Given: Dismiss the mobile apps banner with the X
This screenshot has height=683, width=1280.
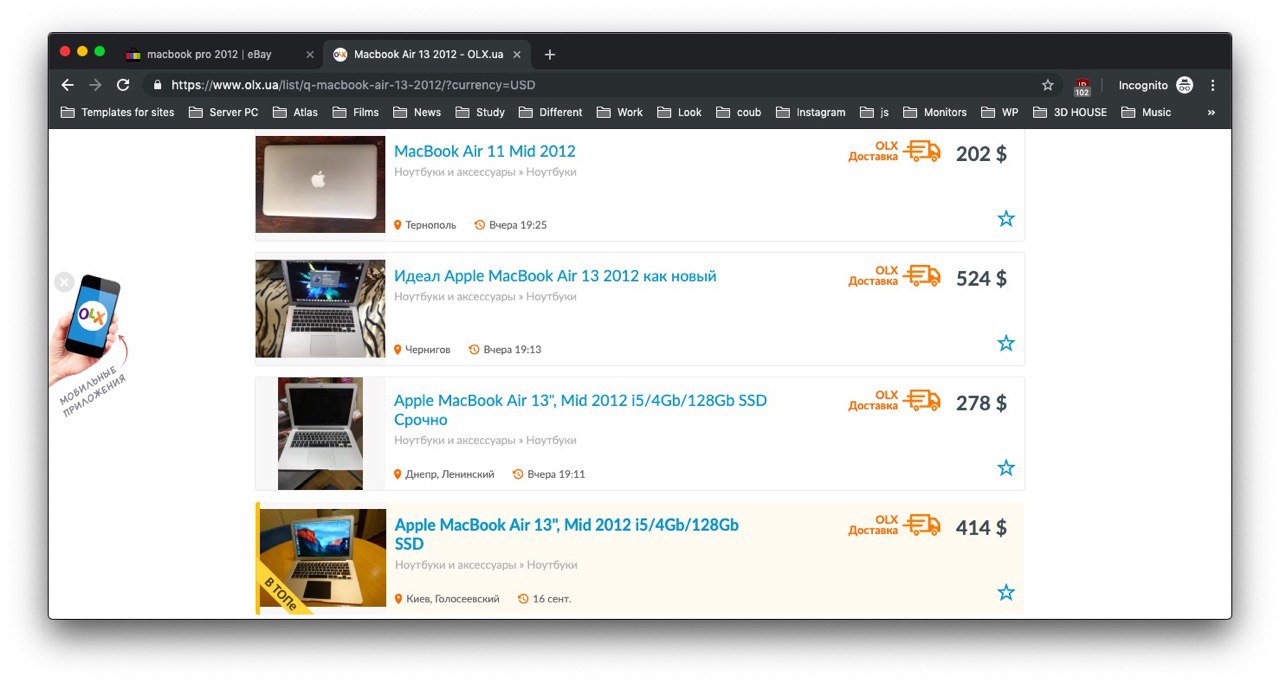Looking at the screenshot, I should [x=64, y=282].
